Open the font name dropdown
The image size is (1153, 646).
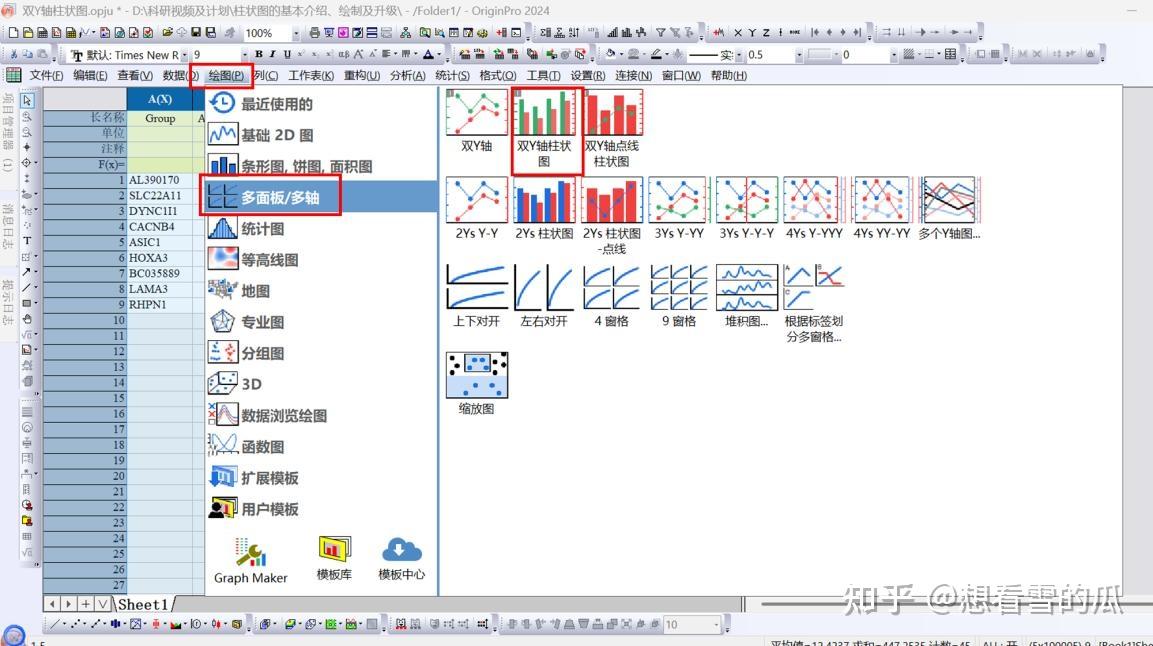(x=185, y=55)
